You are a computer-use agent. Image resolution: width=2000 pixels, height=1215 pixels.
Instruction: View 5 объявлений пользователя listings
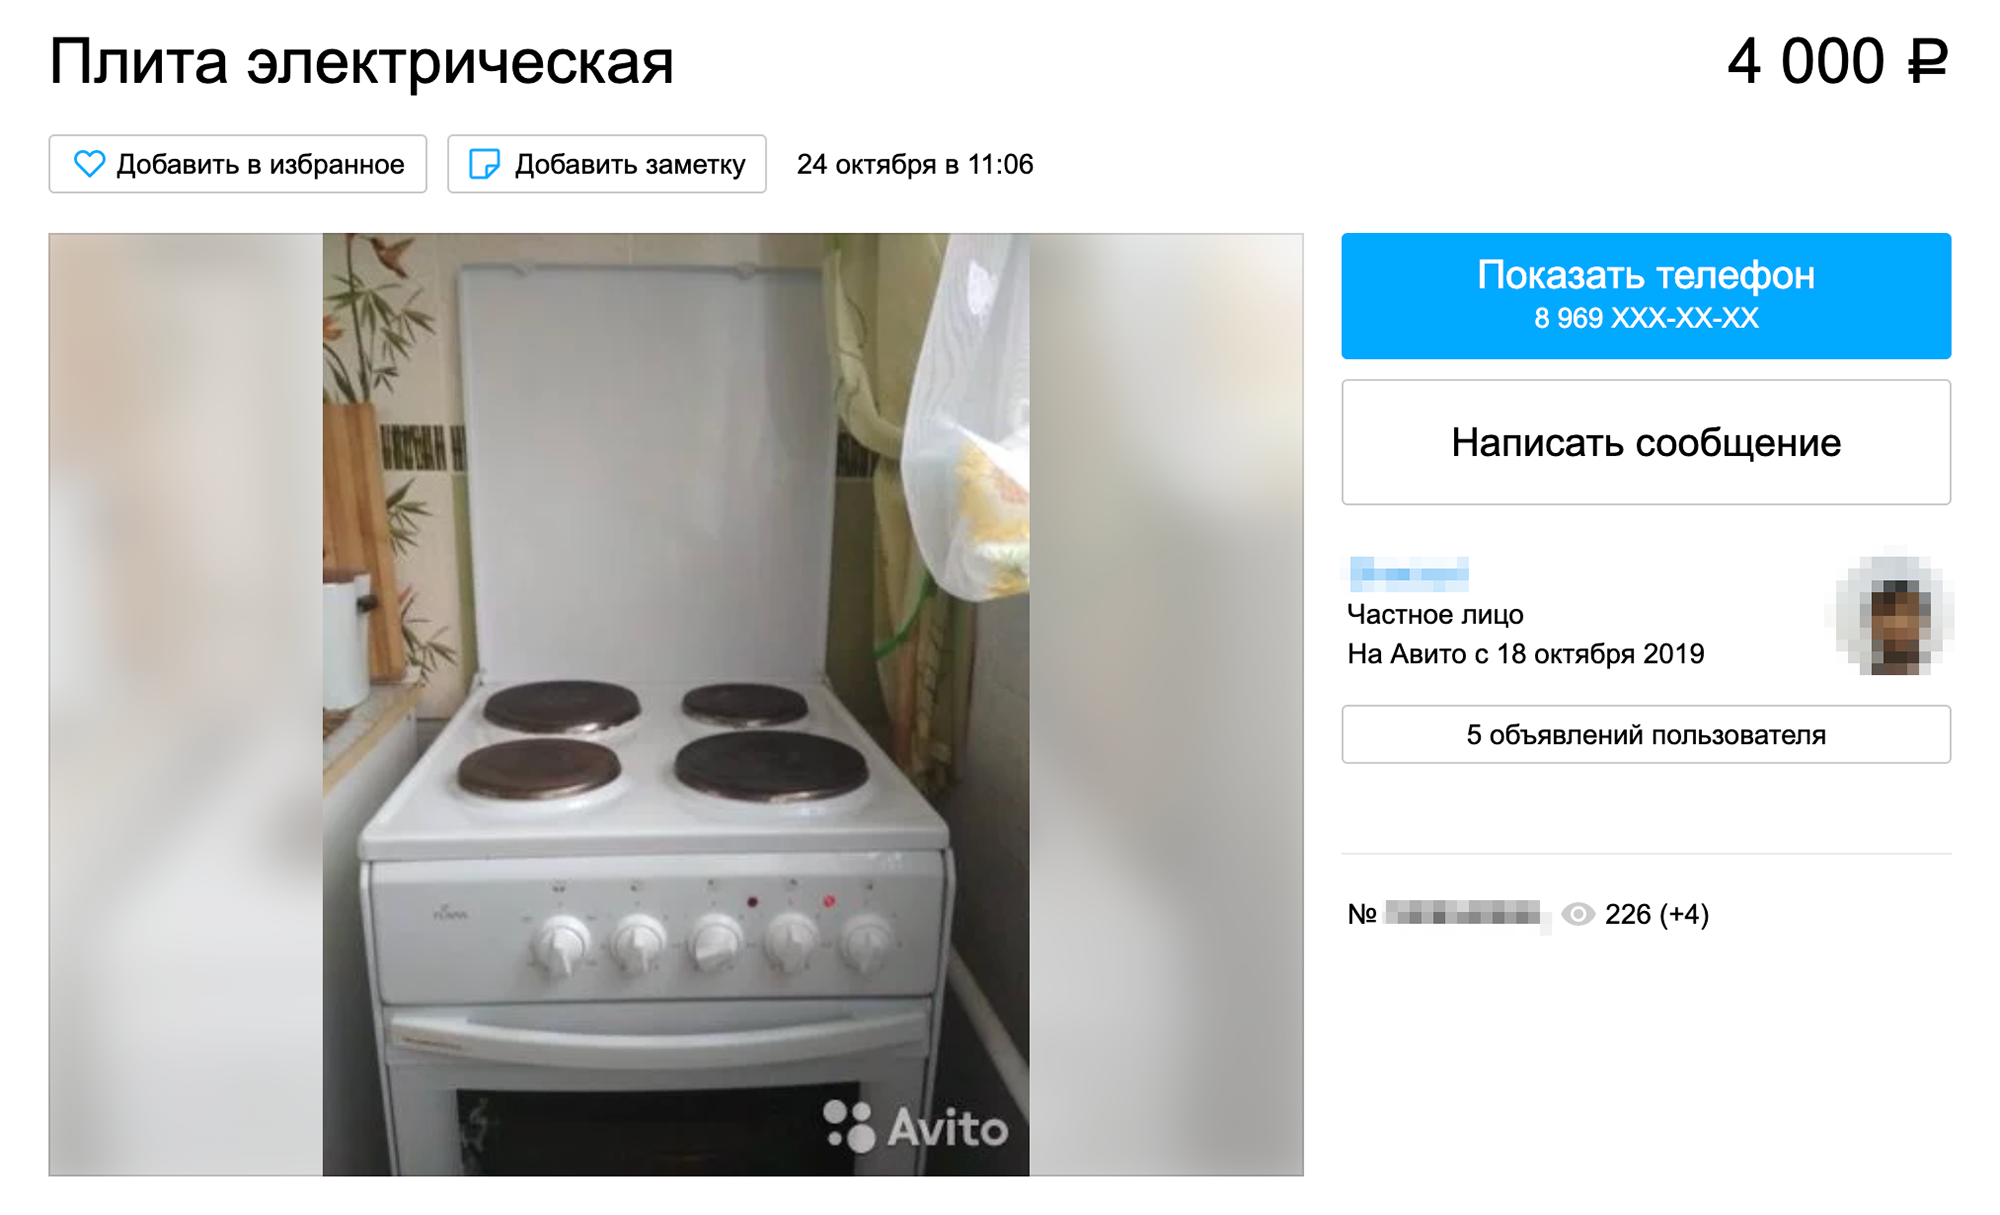point(1646,735)
